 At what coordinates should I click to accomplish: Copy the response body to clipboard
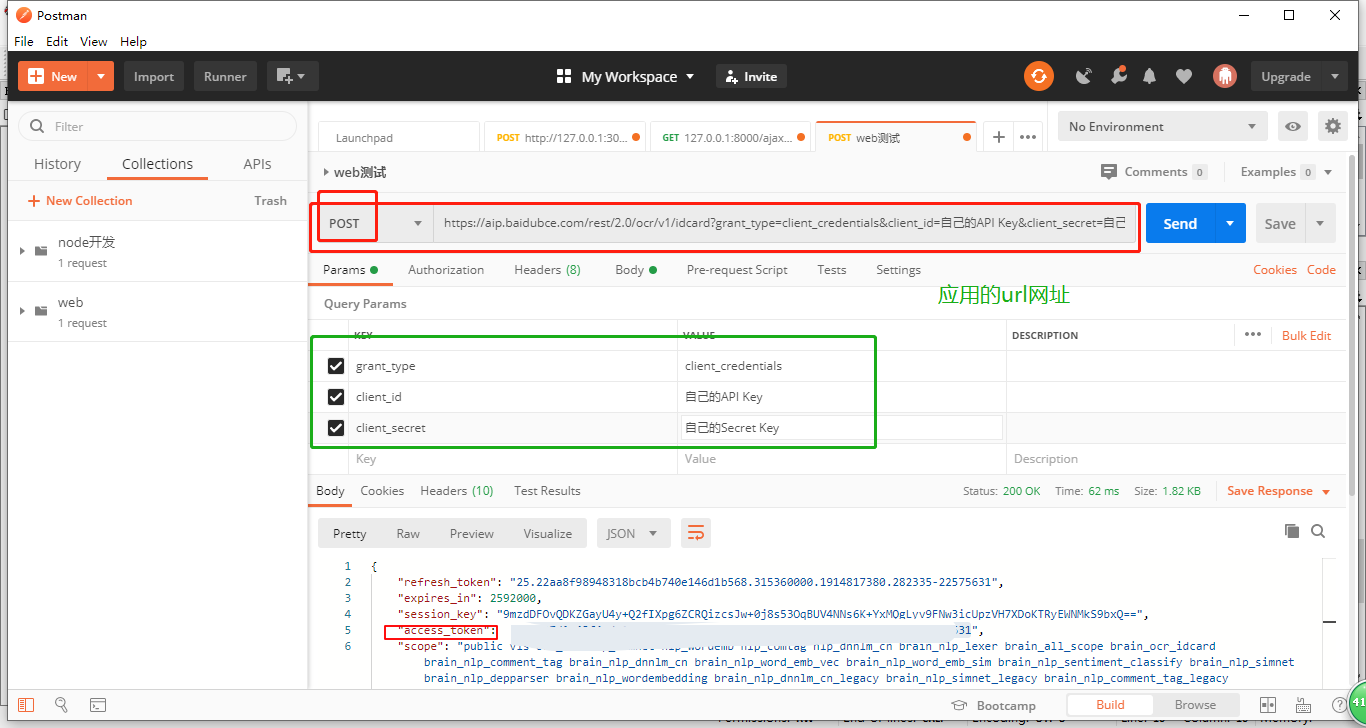pyautogui.click(x=1292, y=531)
